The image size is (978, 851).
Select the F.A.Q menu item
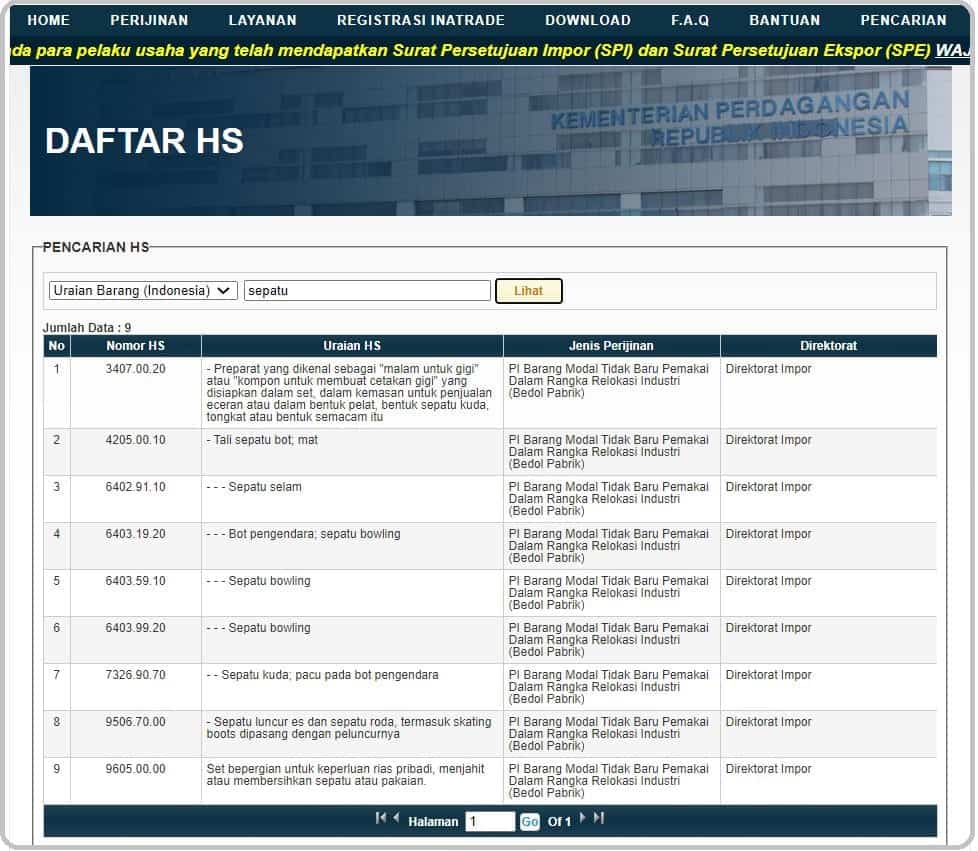click(x=688, y=19)
